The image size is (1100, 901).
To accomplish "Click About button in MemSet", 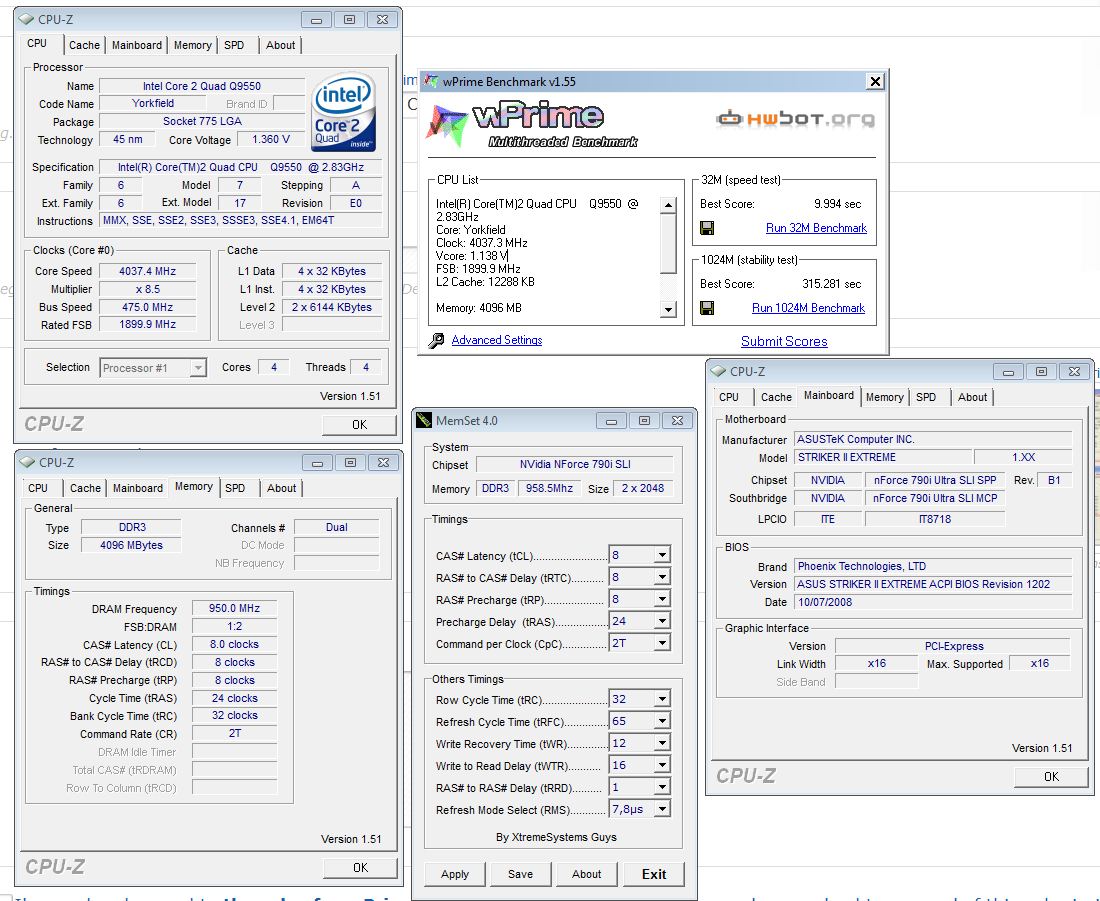I will pos(586,874).
